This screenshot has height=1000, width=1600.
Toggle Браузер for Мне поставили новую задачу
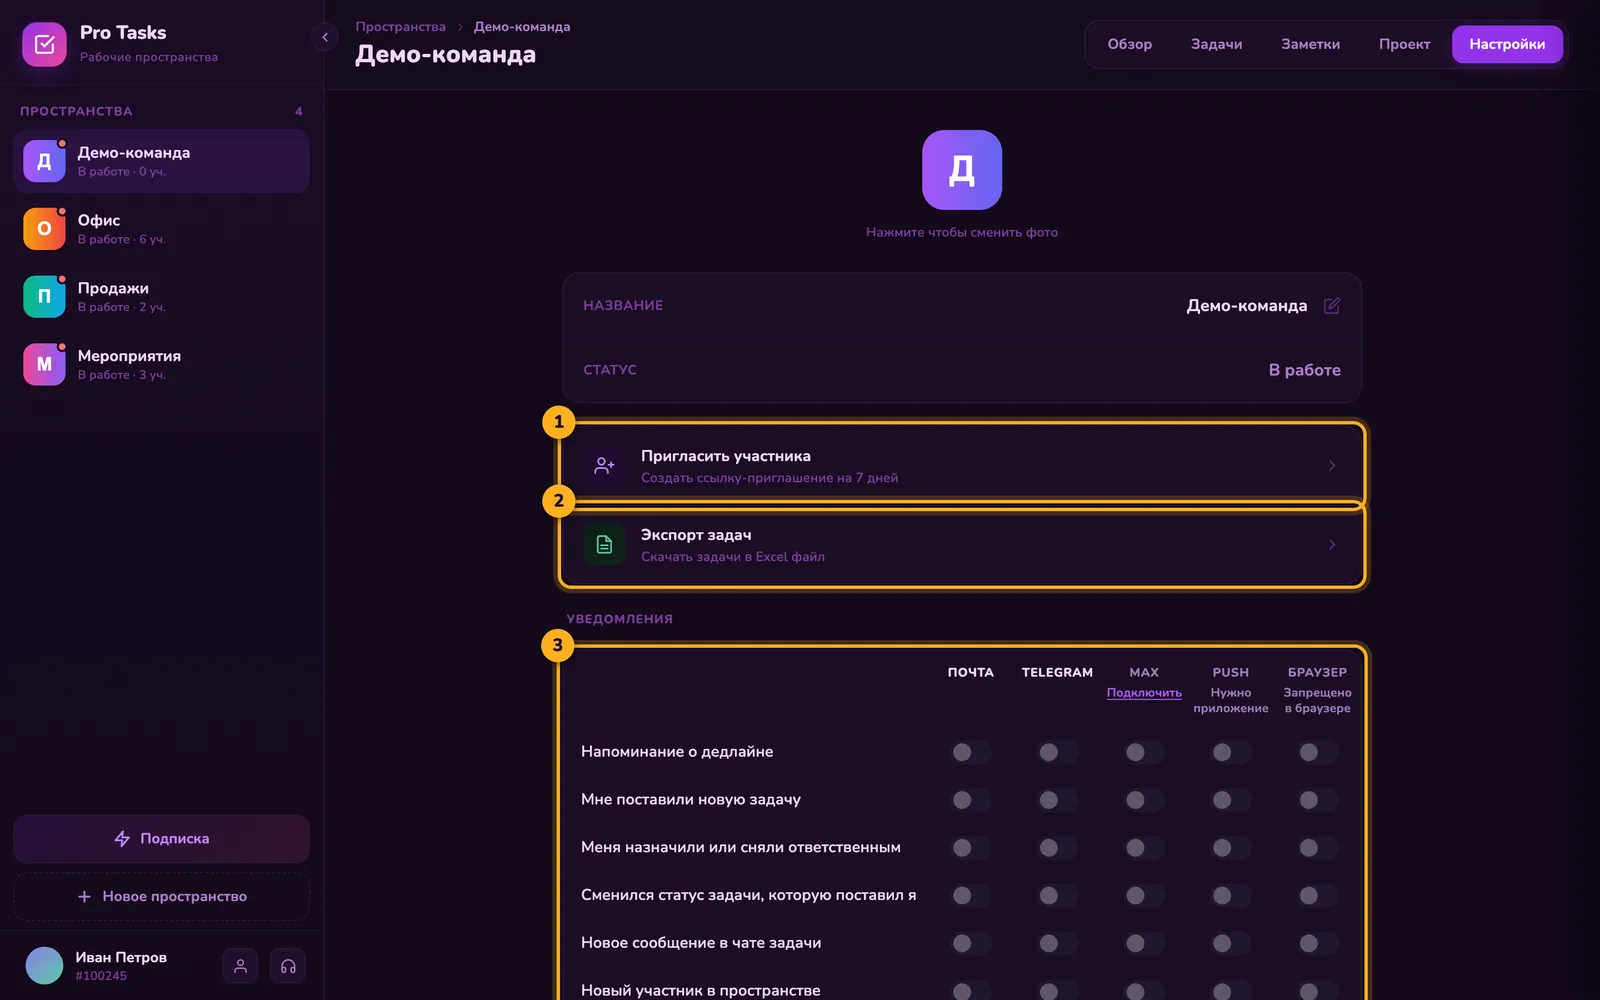[x=1317, y=800]
